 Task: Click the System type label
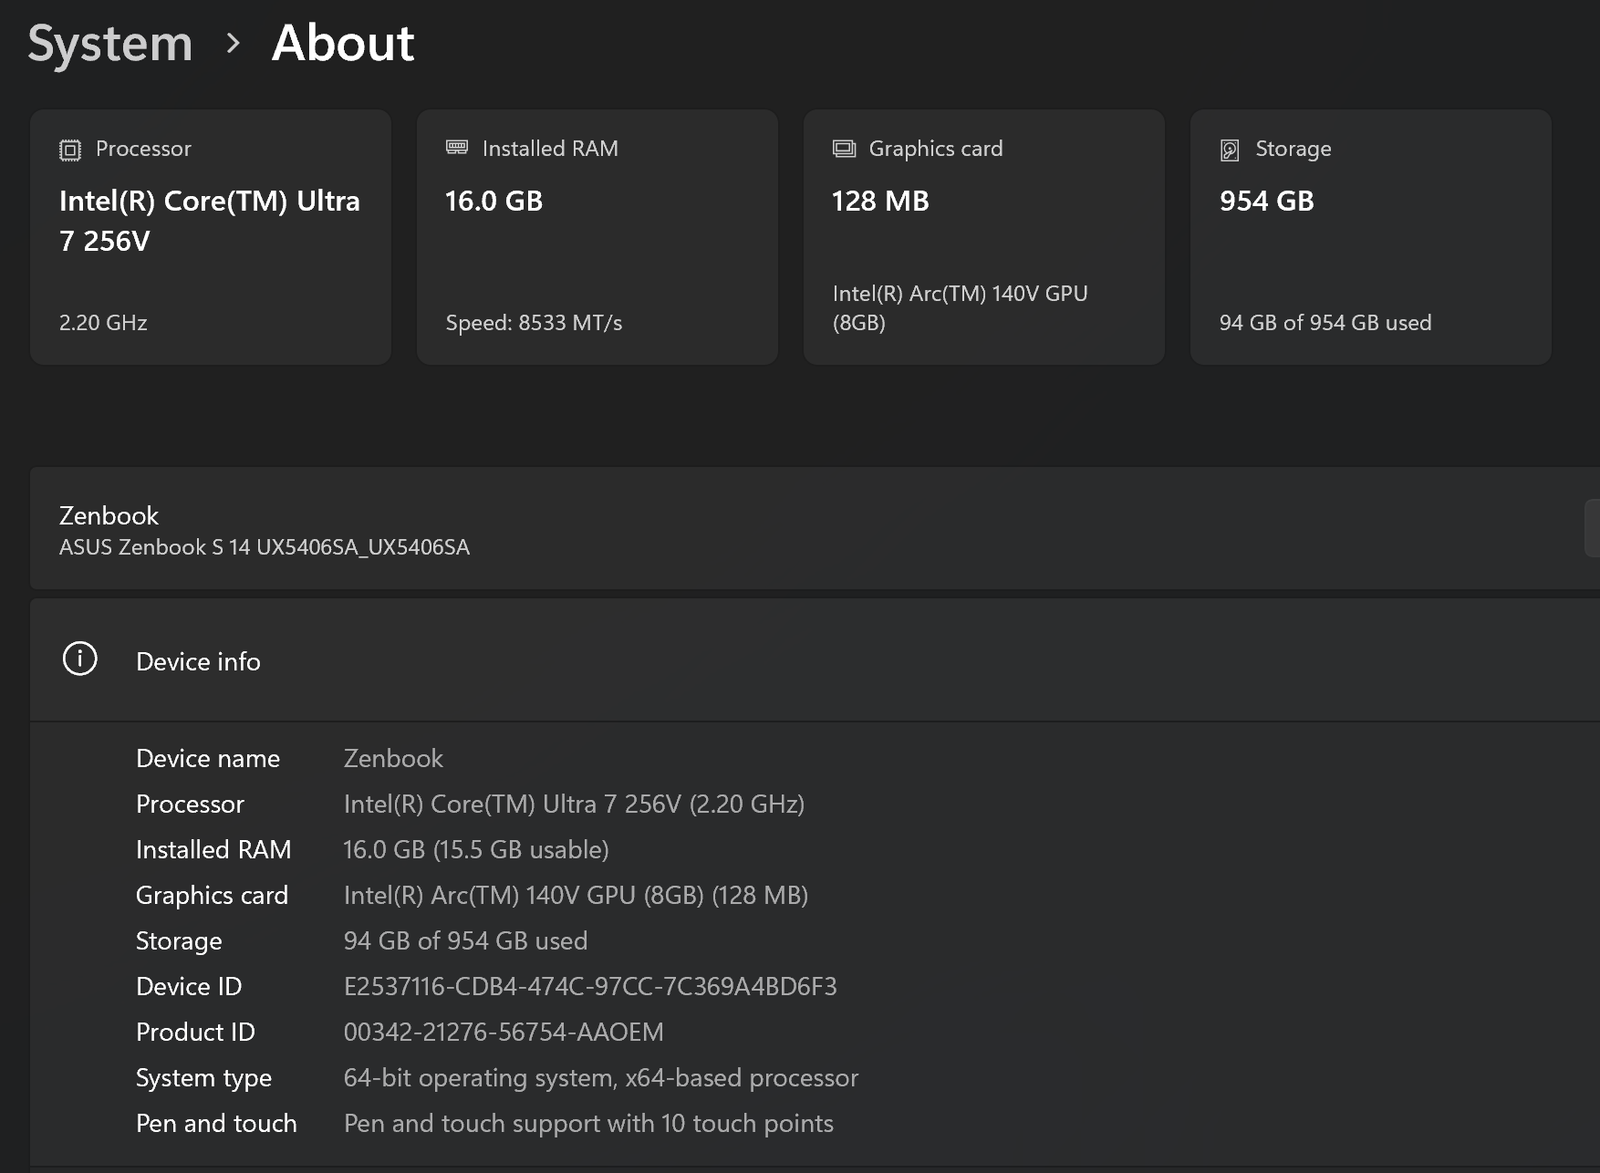[204, 1079]
